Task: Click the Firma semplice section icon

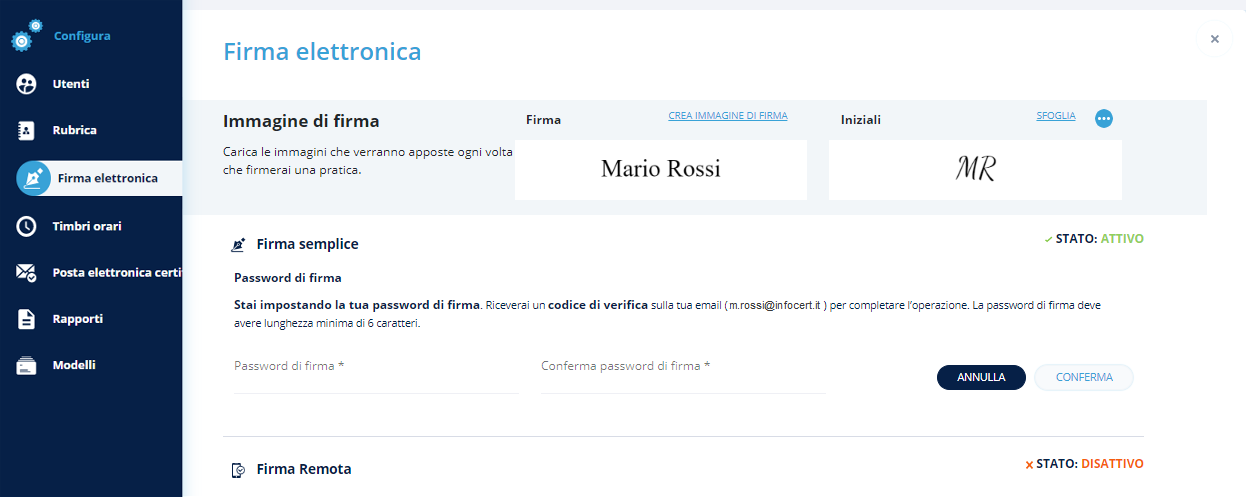Action: tap(238, 244)
